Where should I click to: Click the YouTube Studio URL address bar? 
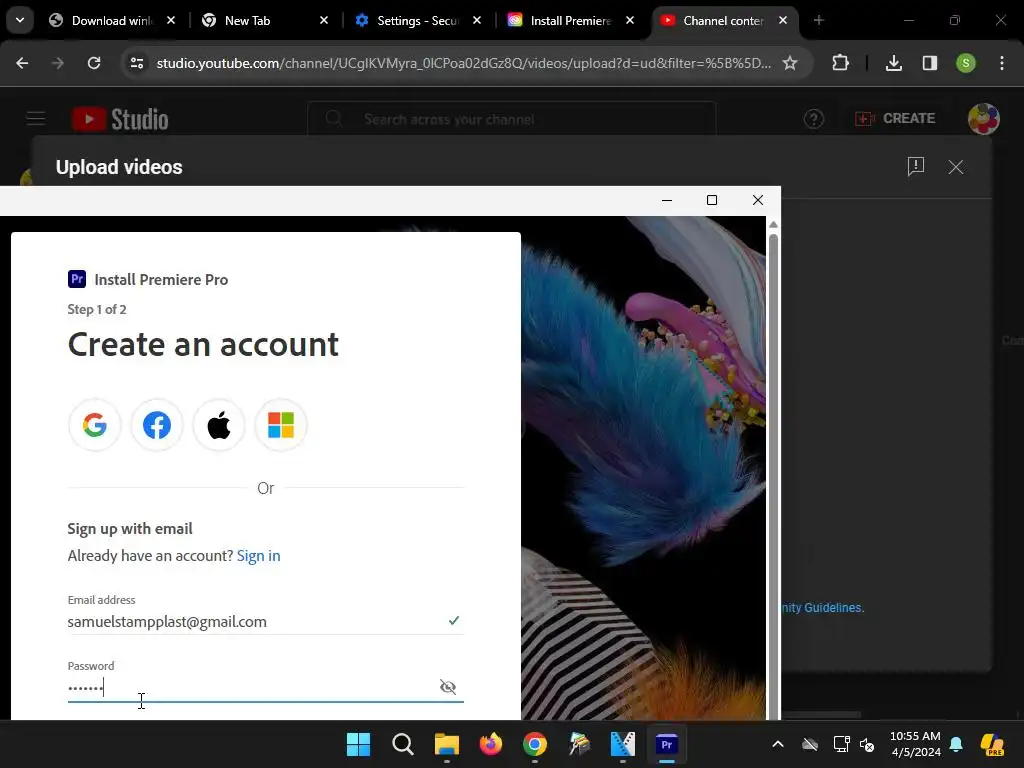tap(464, 63)
